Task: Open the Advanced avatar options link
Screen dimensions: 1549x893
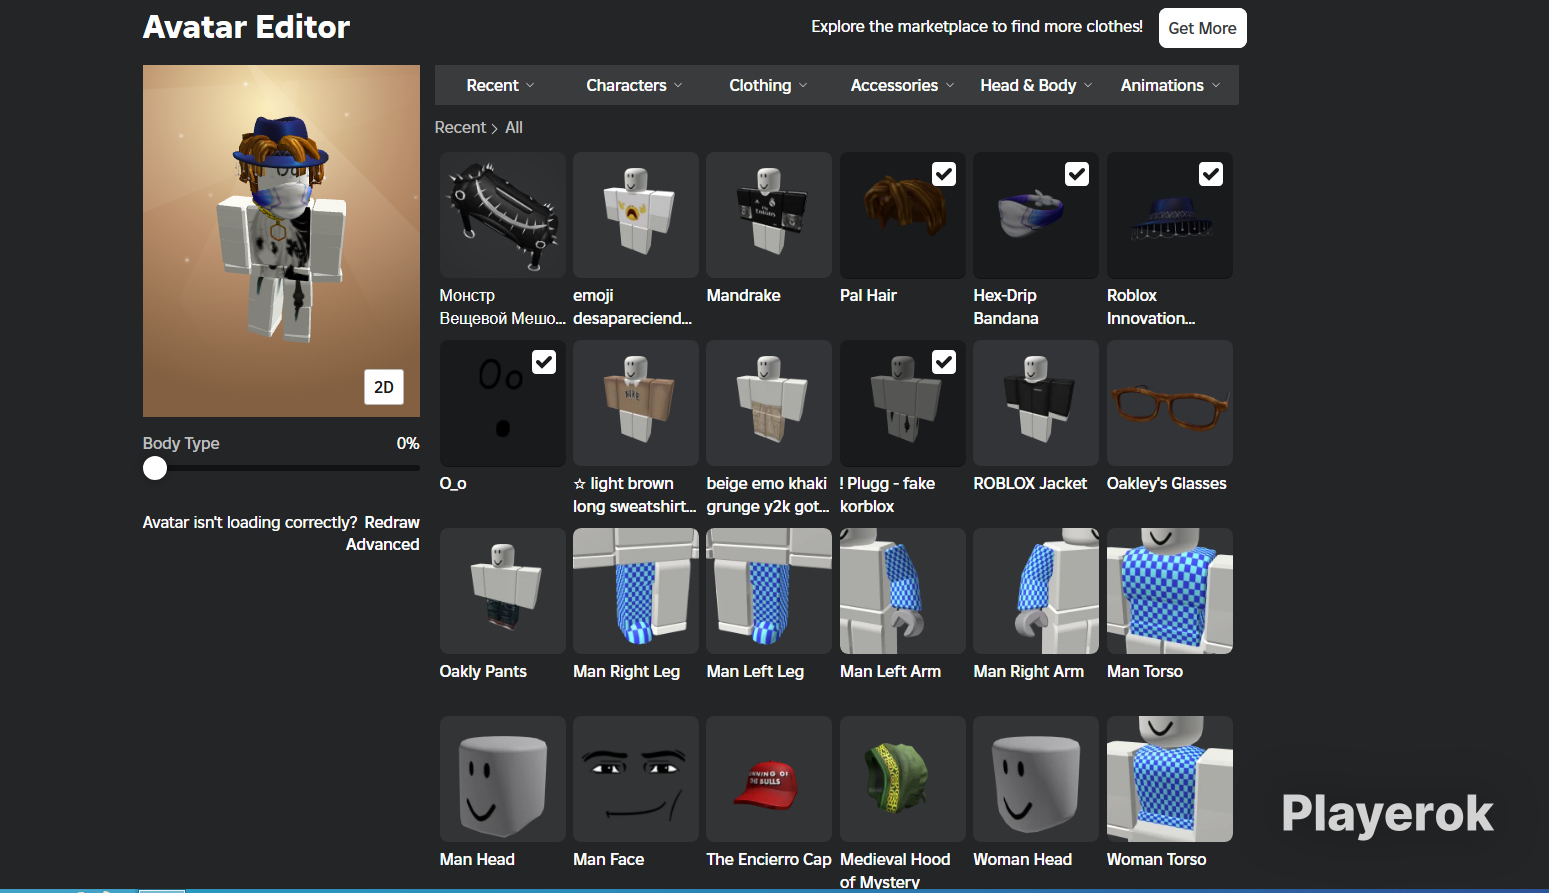Action: pyautogui.click(x=383, y=544)
